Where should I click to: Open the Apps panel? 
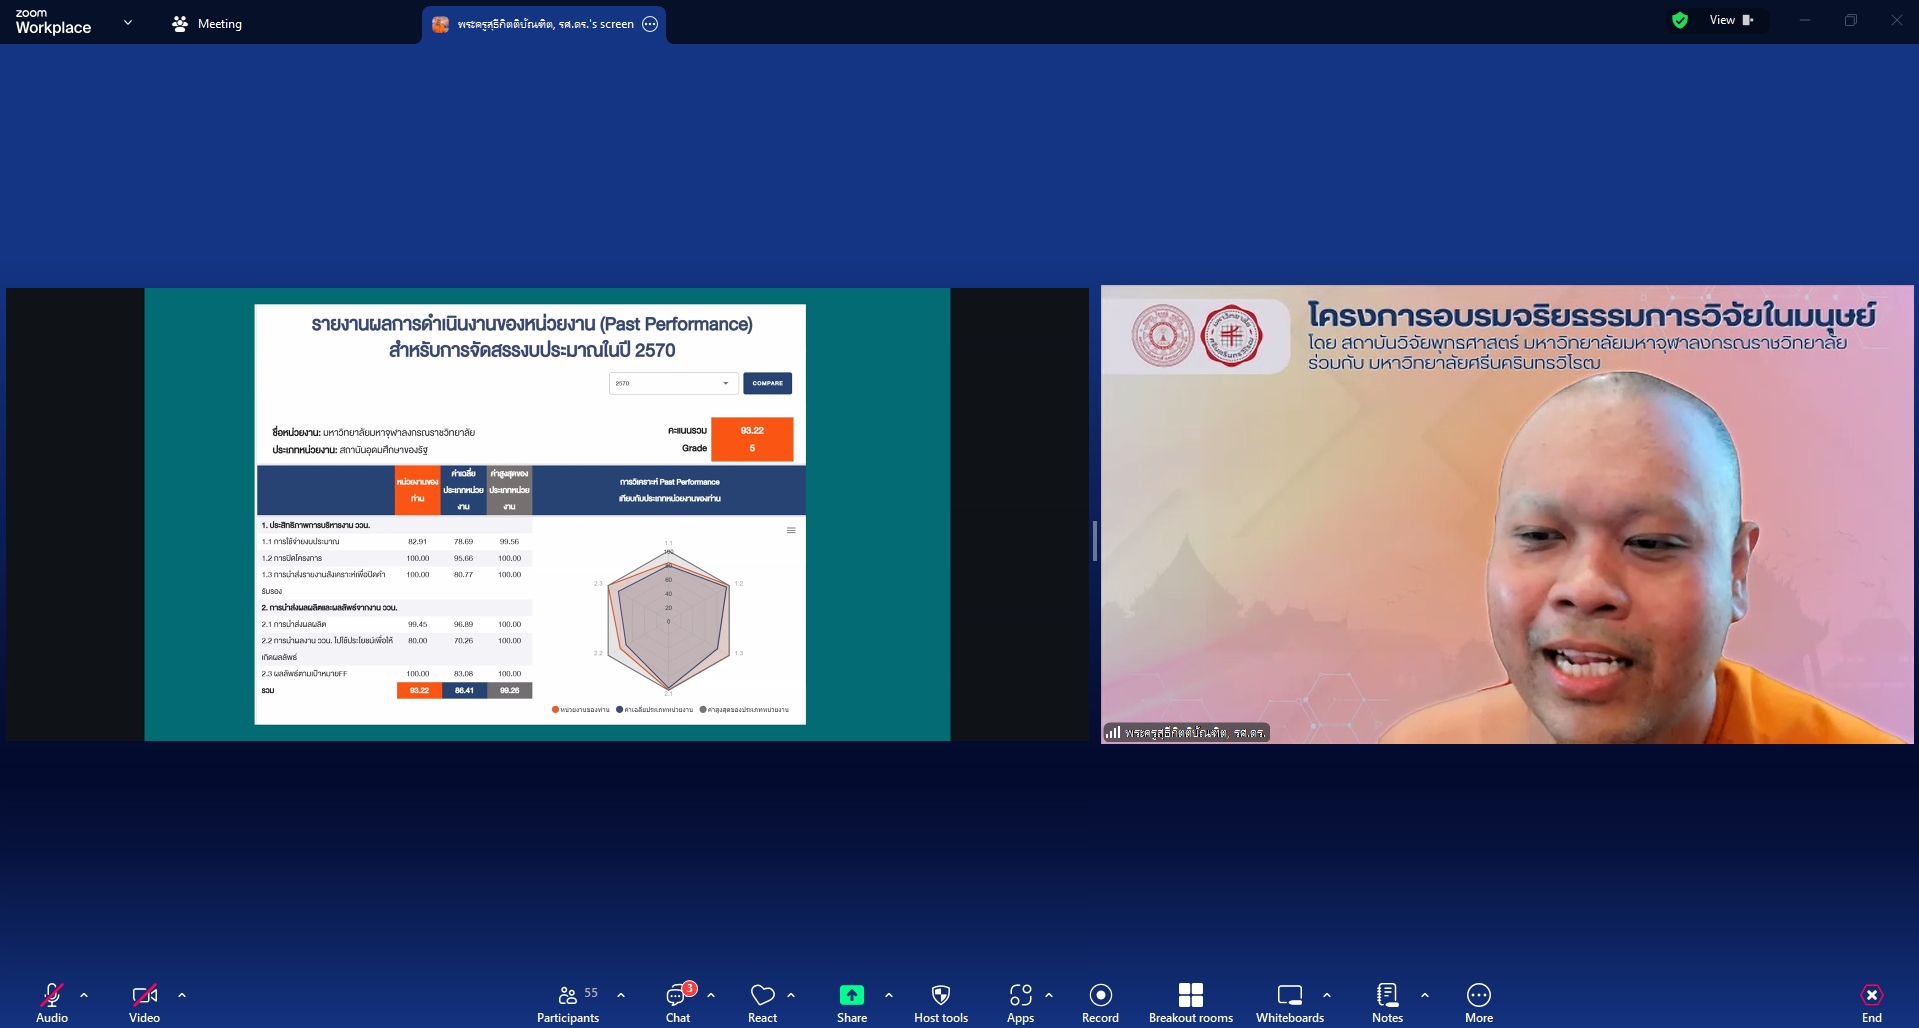point(1020,1002)
